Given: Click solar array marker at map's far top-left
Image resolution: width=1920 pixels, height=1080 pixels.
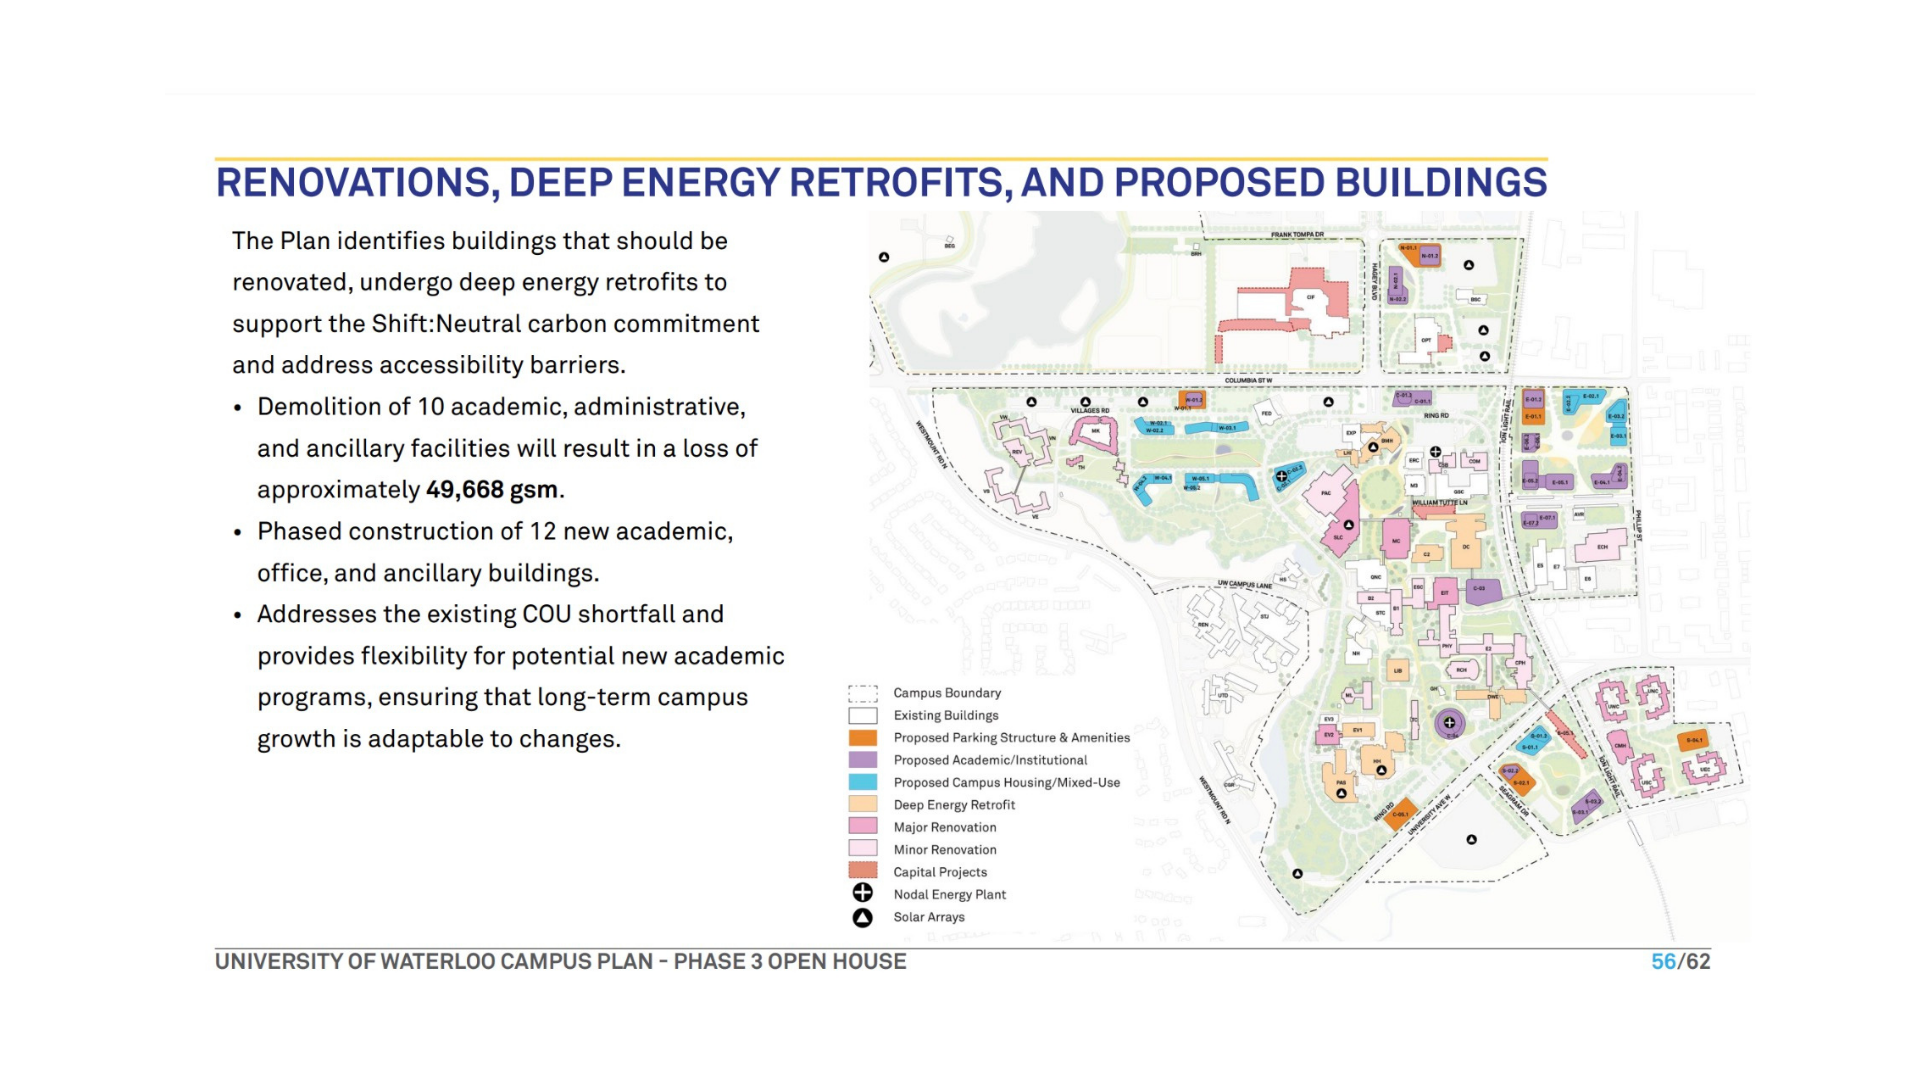Looking at the screenshot, I should 884,257.
